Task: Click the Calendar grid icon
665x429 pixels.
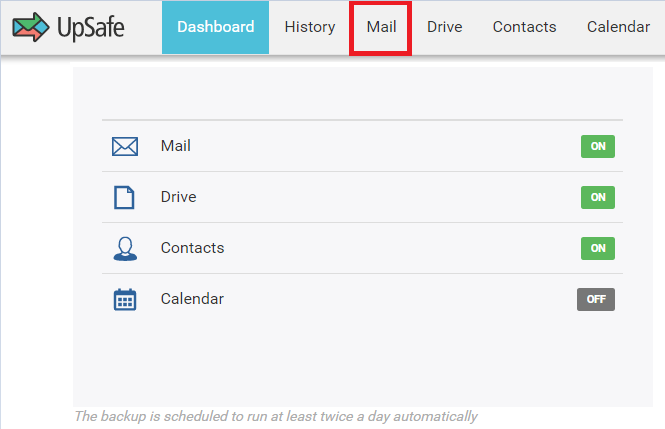Action: pos(125,299)
